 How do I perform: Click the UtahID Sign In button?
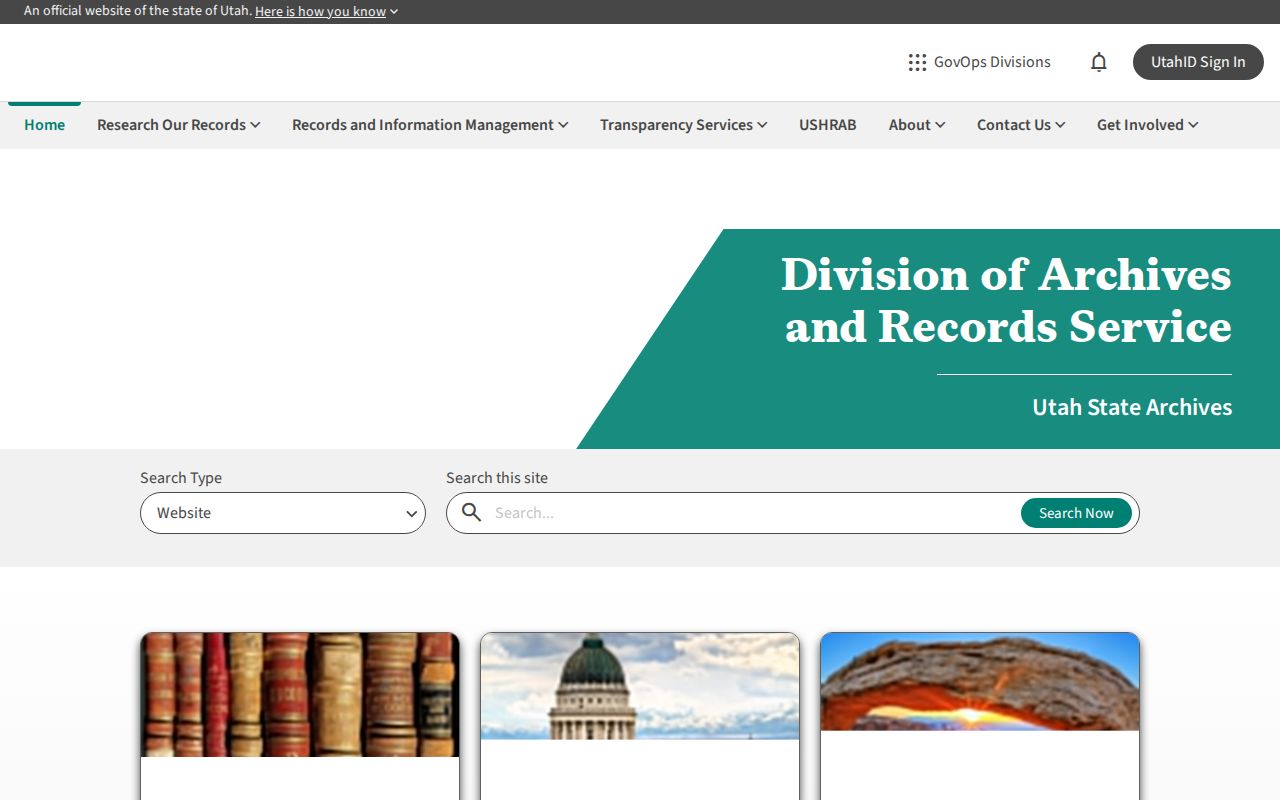coord(1198,62)
